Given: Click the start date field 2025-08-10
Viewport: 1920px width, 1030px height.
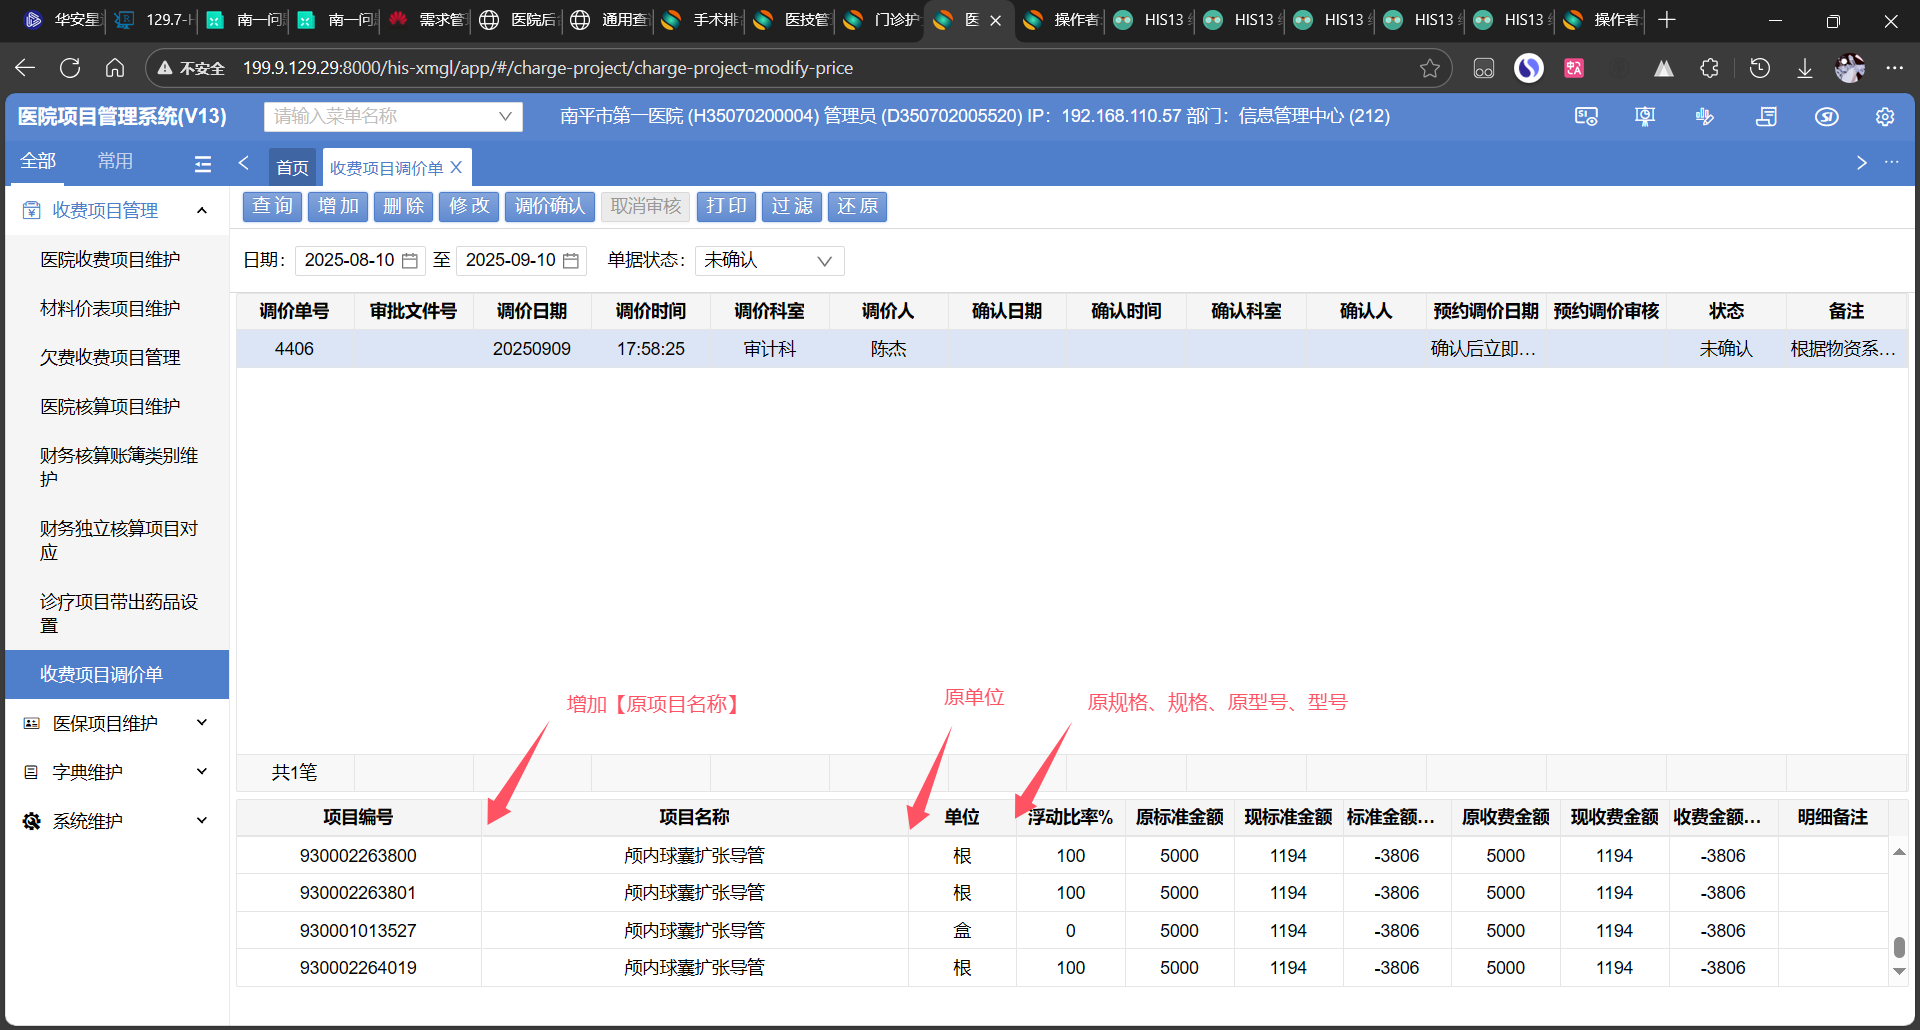Looking at the screenshot, I should pos(360,261).
